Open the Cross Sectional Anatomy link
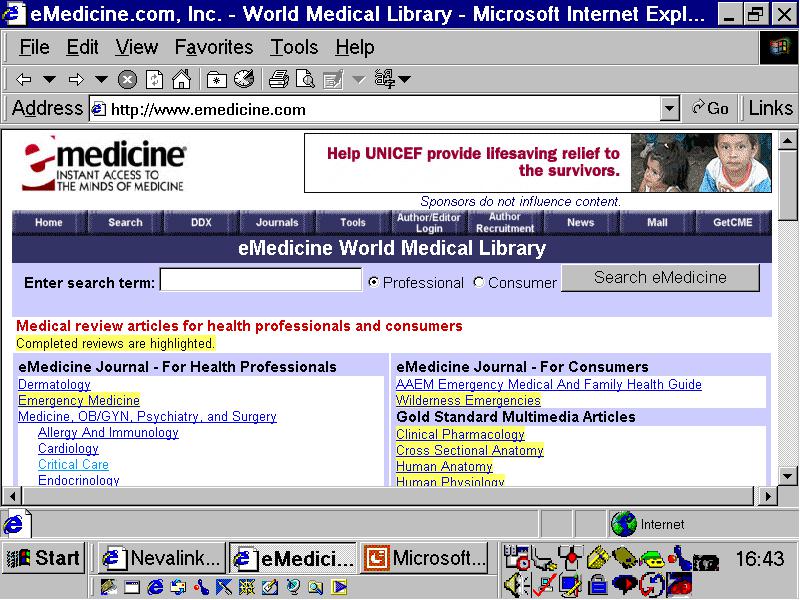This screenshot has height=600, width=800. tap(470, 450)
